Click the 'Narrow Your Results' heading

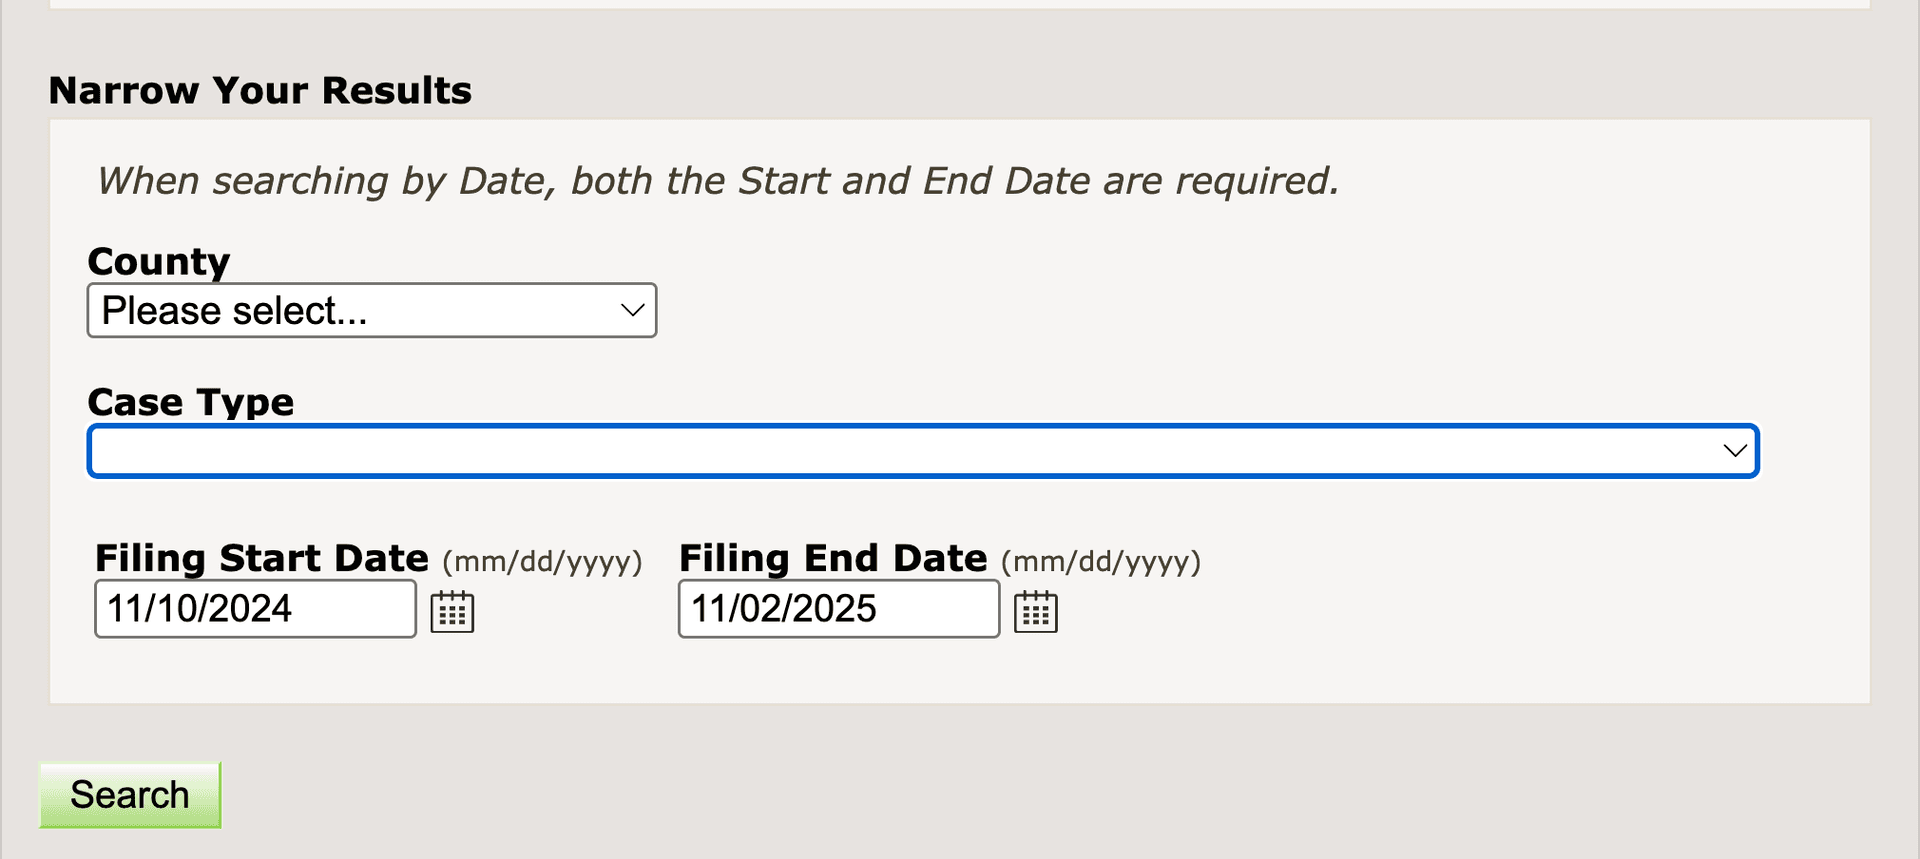pyautogui.click(x=261, y=90)
